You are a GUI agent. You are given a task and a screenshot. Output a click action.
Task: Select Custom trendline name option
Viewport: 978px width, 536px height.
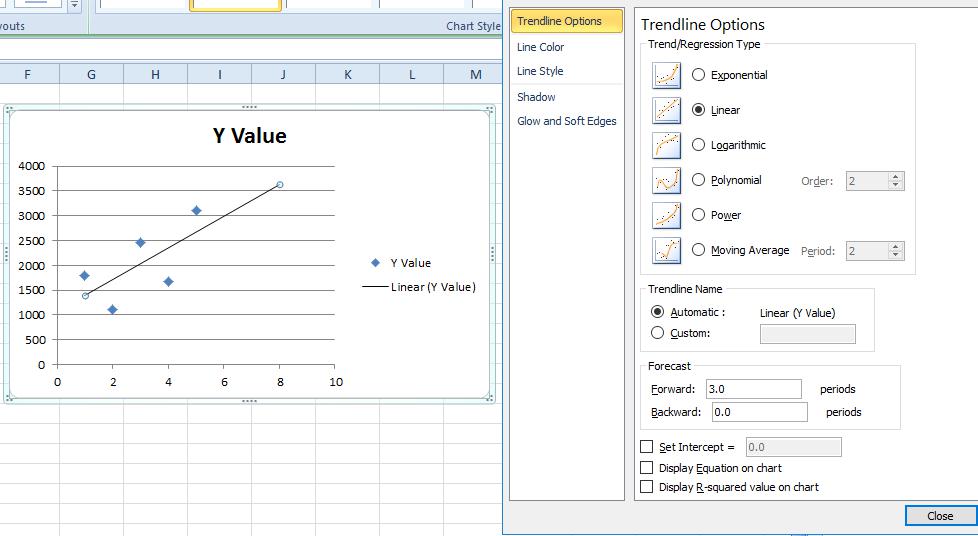click(x=657, y=333)
